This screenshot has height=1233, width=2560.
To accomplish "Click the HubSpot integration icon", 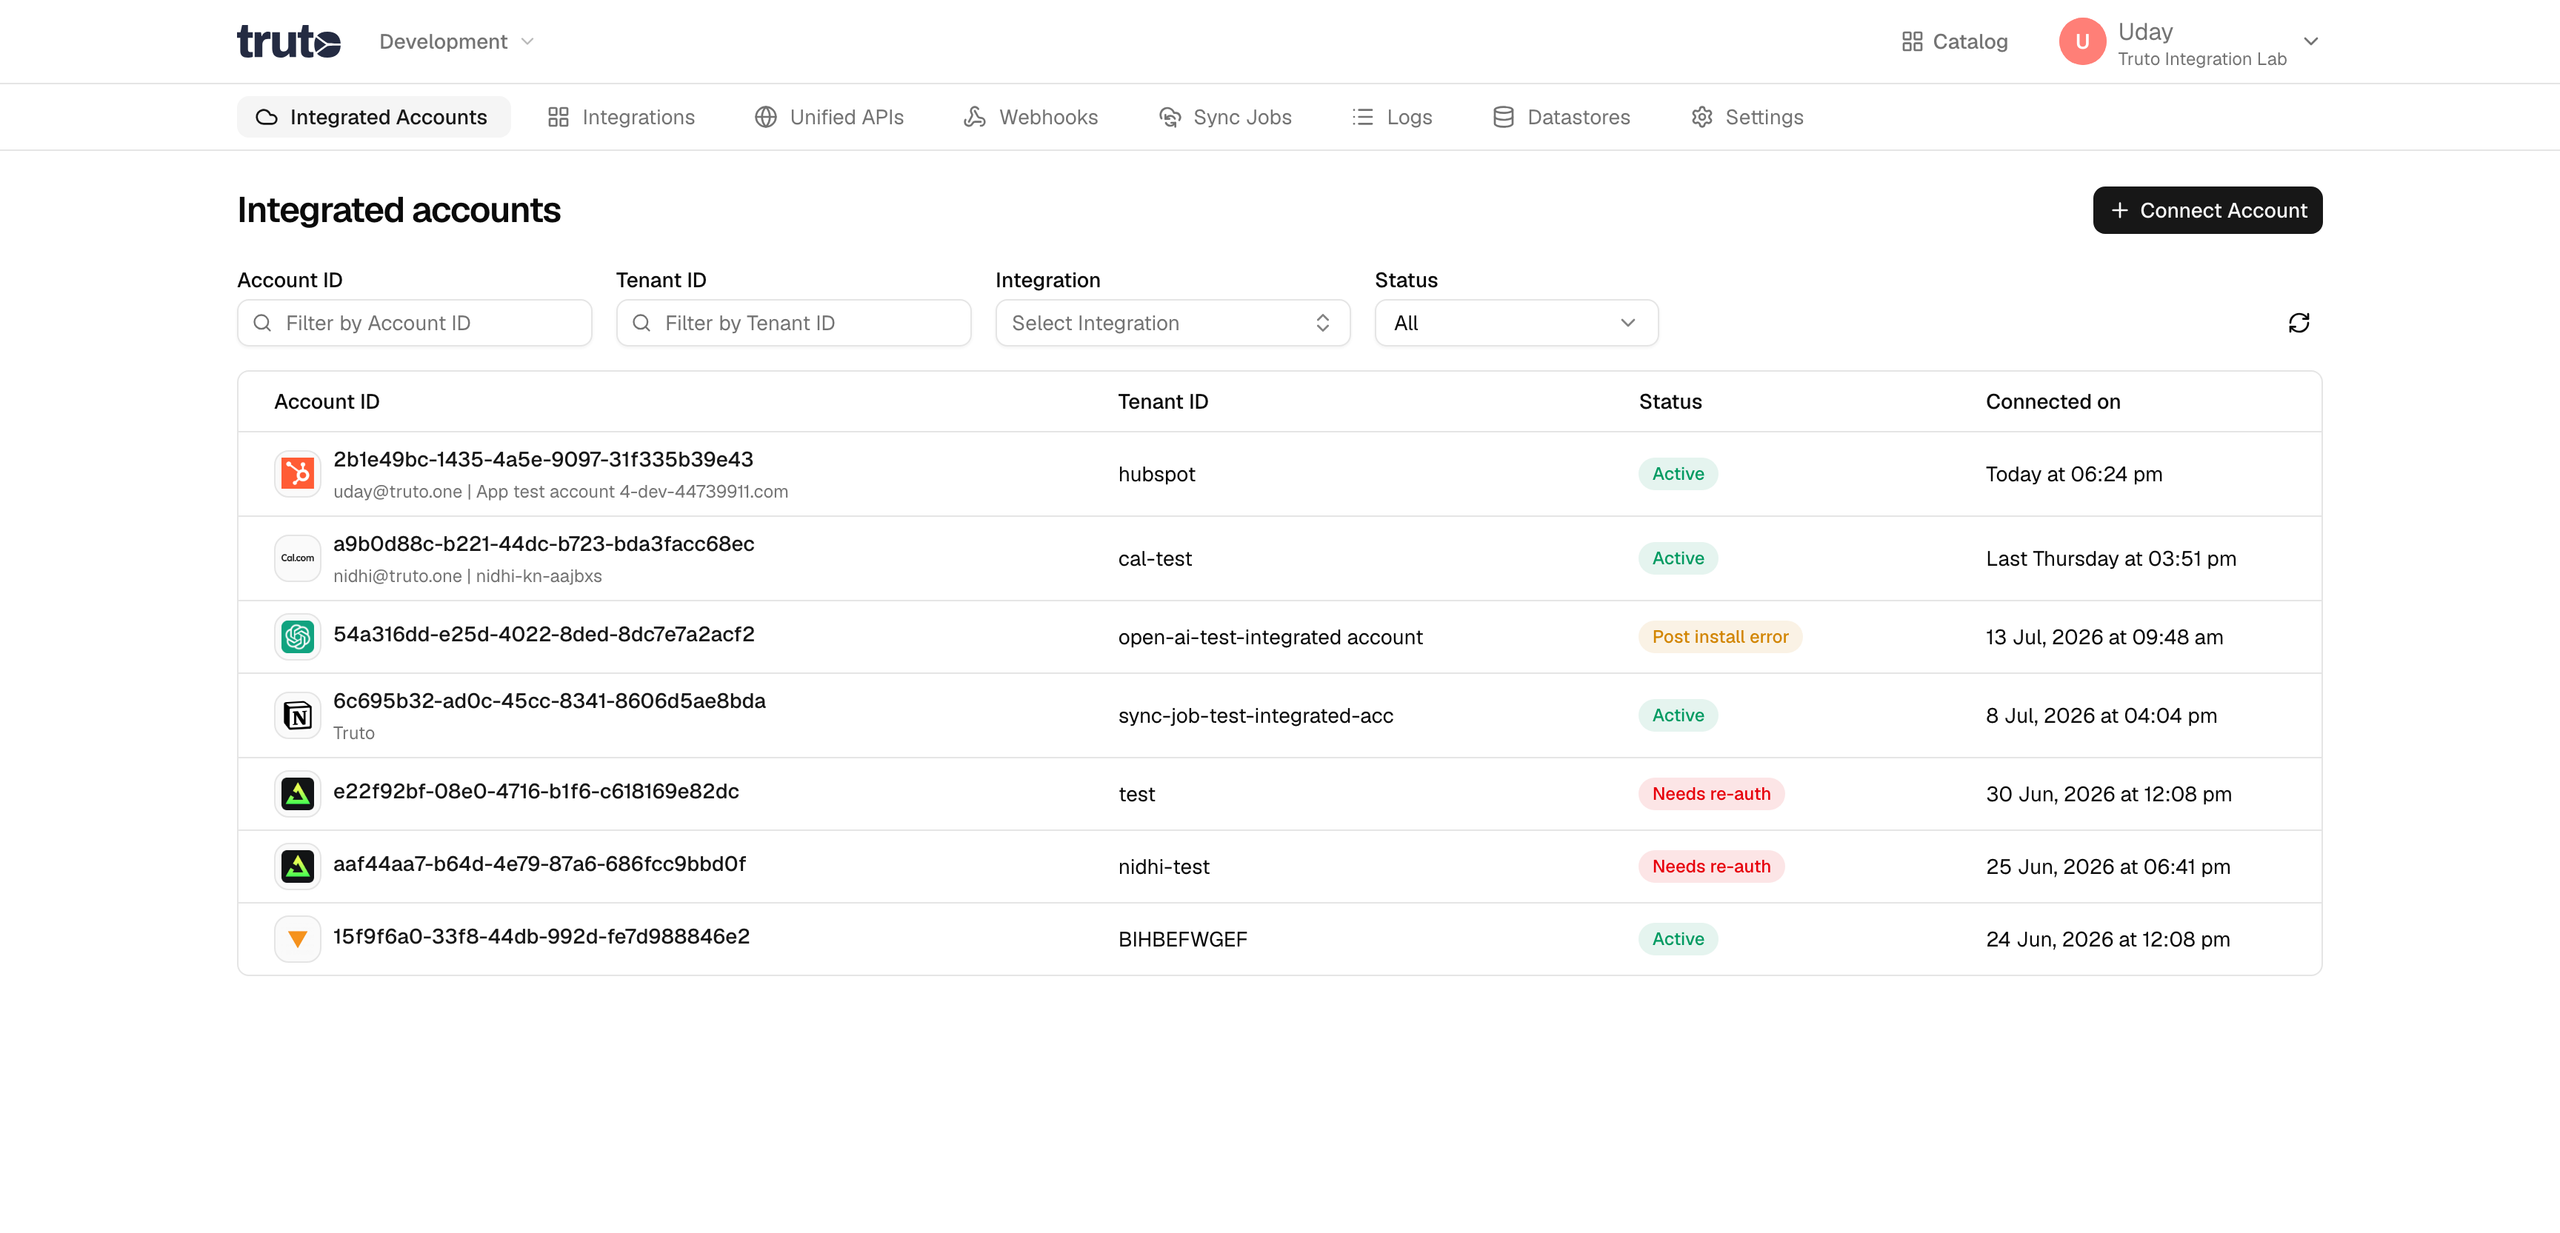I will pyautogui.click(x=297, y=474).
